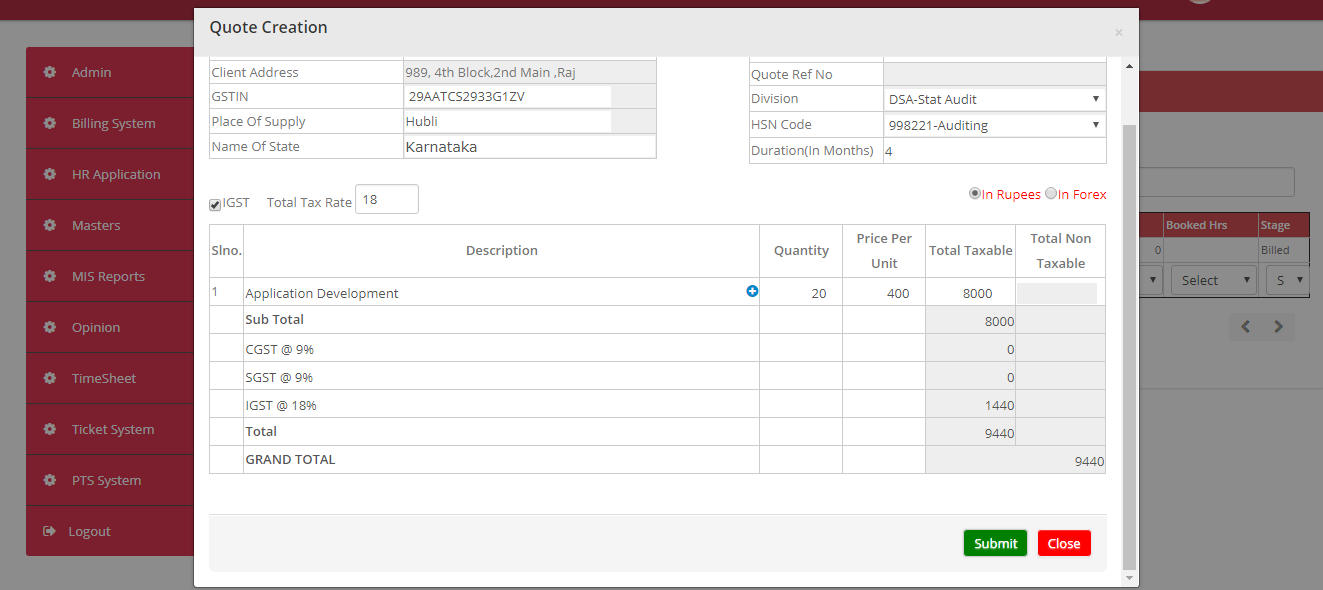Select the In Rupees radio option
The width and height of the screenshot is (1323, 590).
[x=975, y=194]
